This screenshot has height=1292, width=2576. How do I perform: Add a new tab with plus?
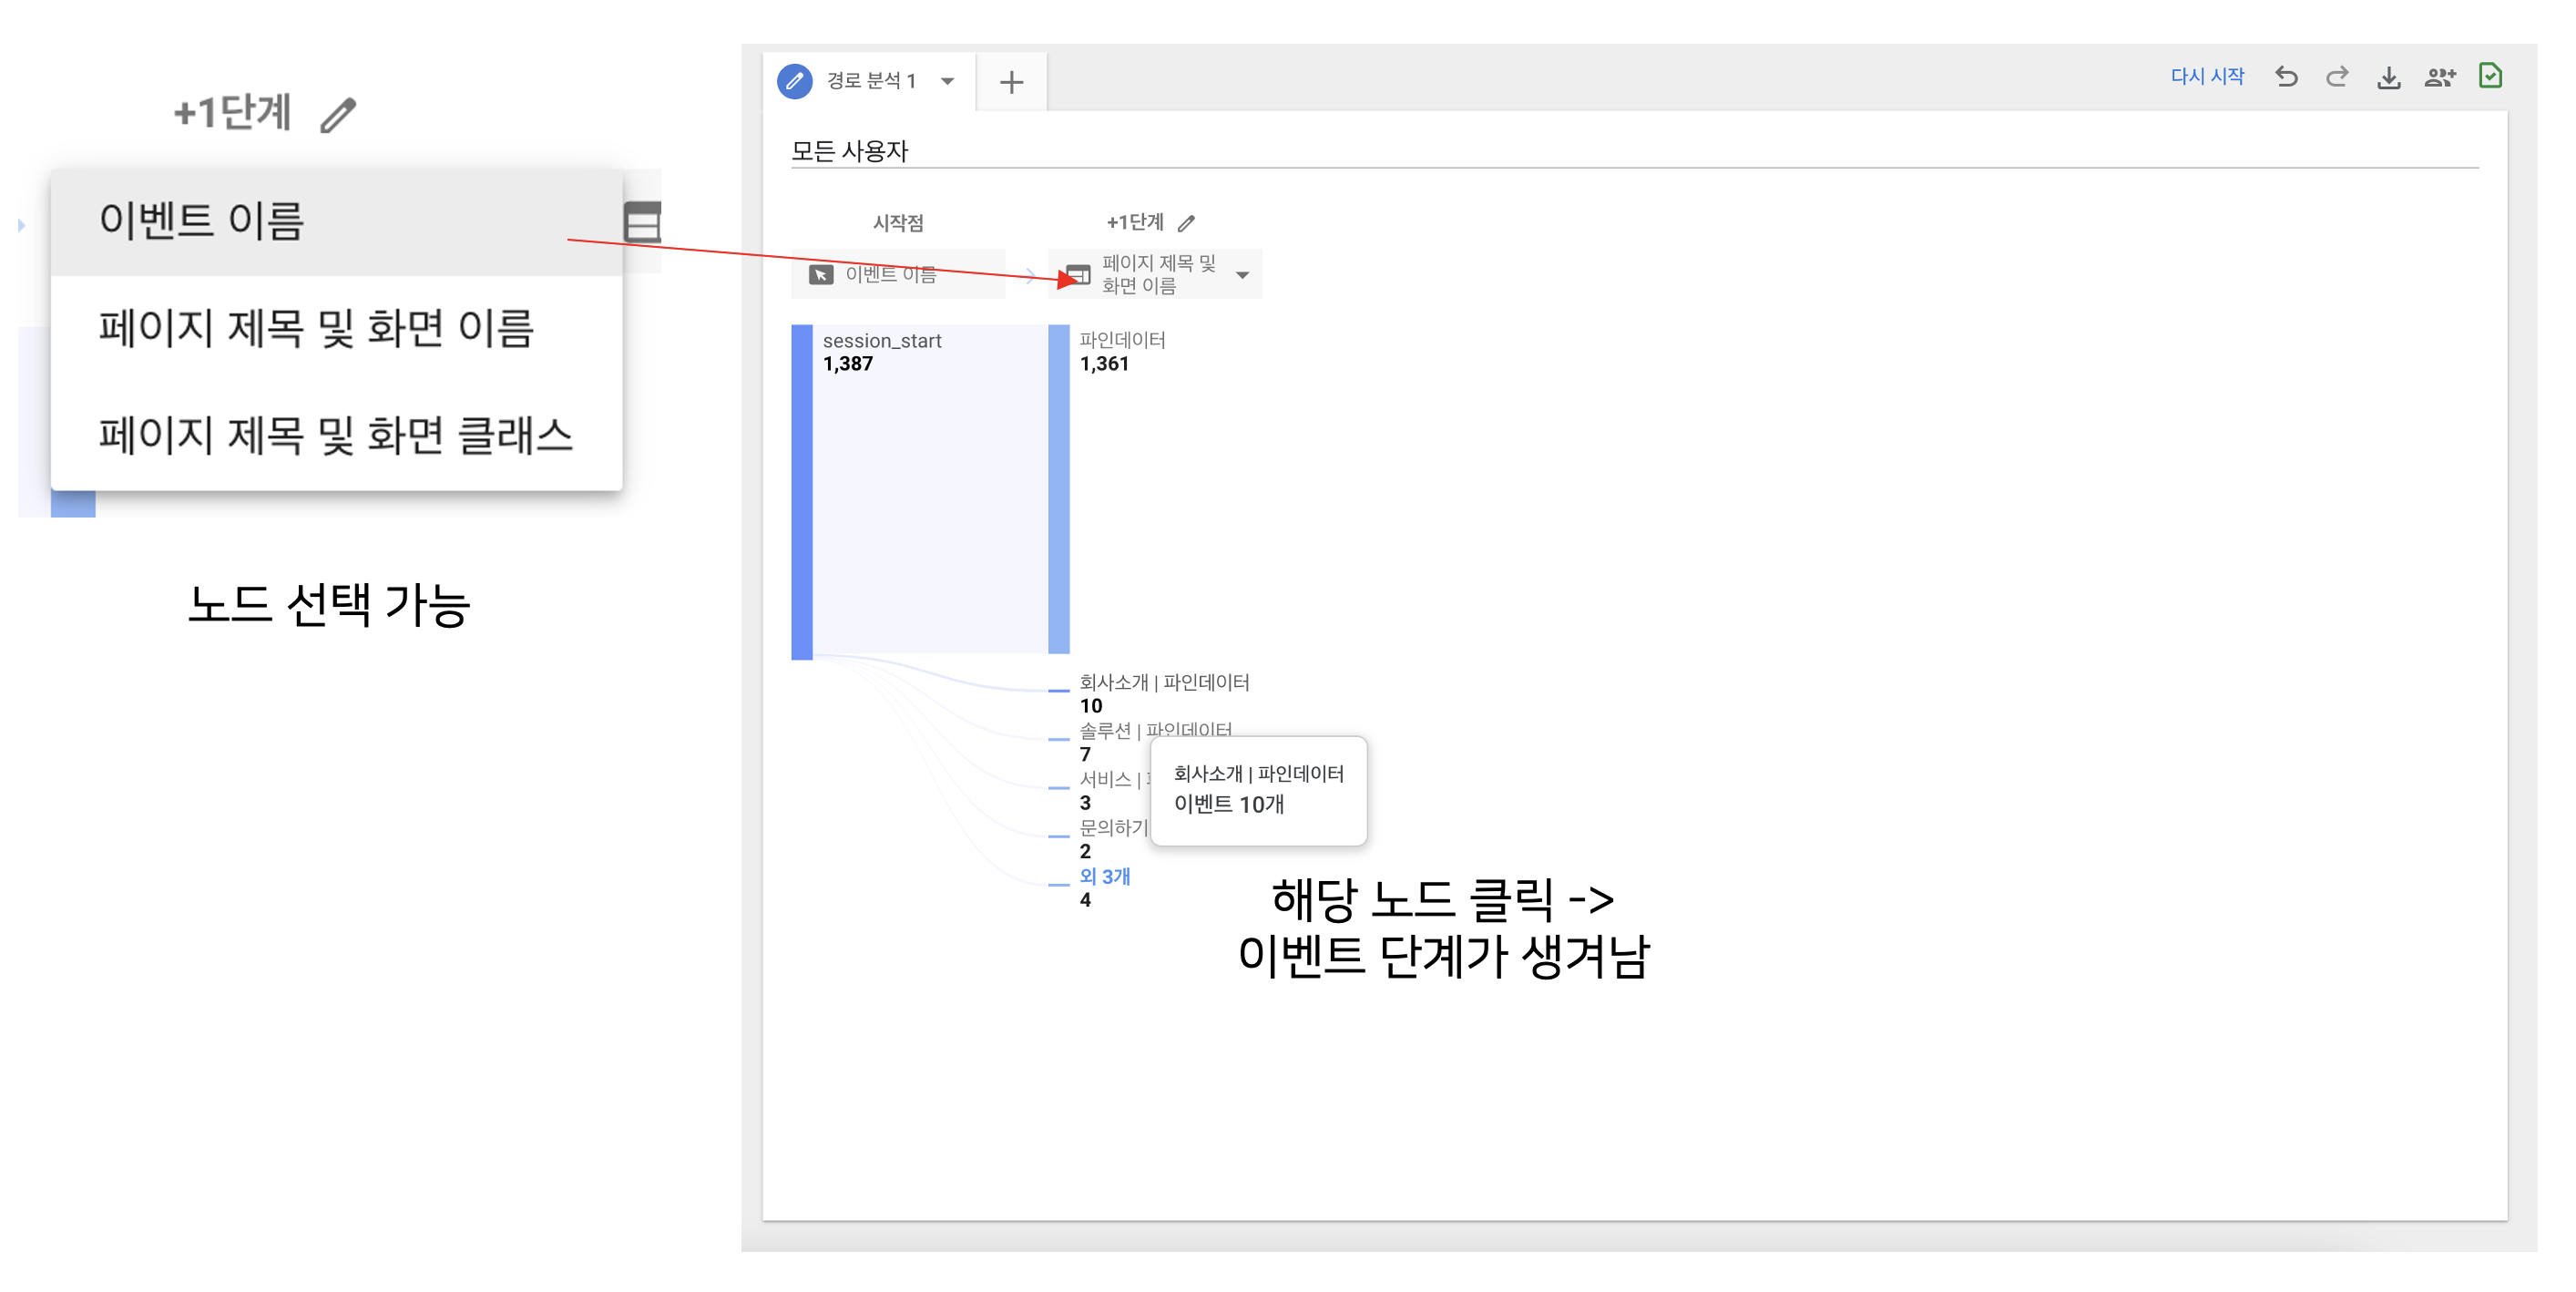click(1011, 82)
